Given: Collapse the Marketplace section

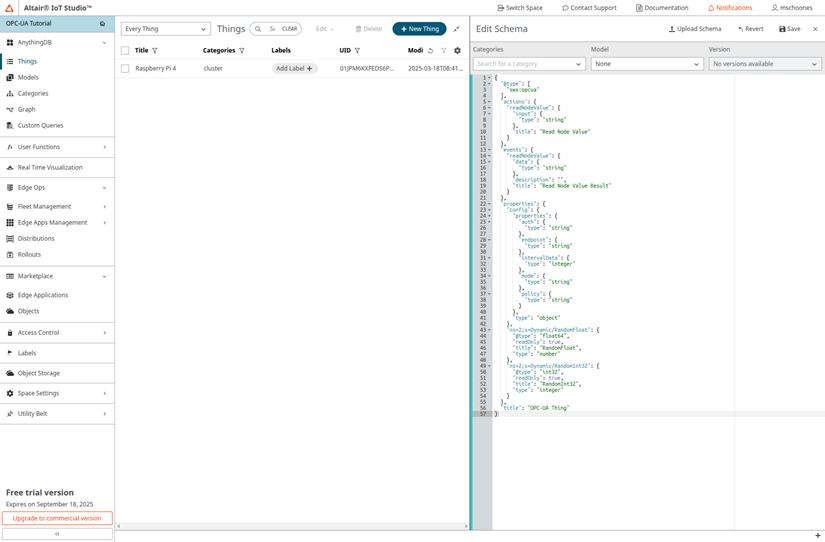Looking at the screenshot, I should [104, 276].
